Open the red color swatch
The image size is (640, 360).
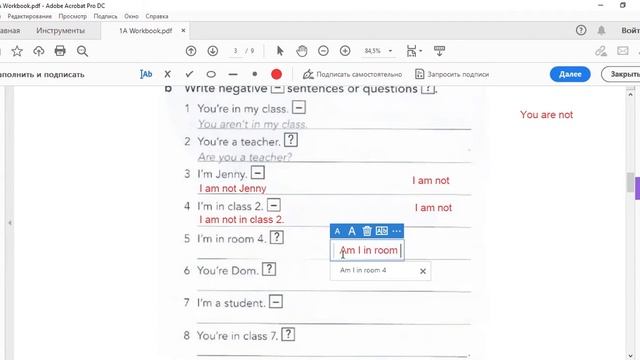(x=276, y=74)
